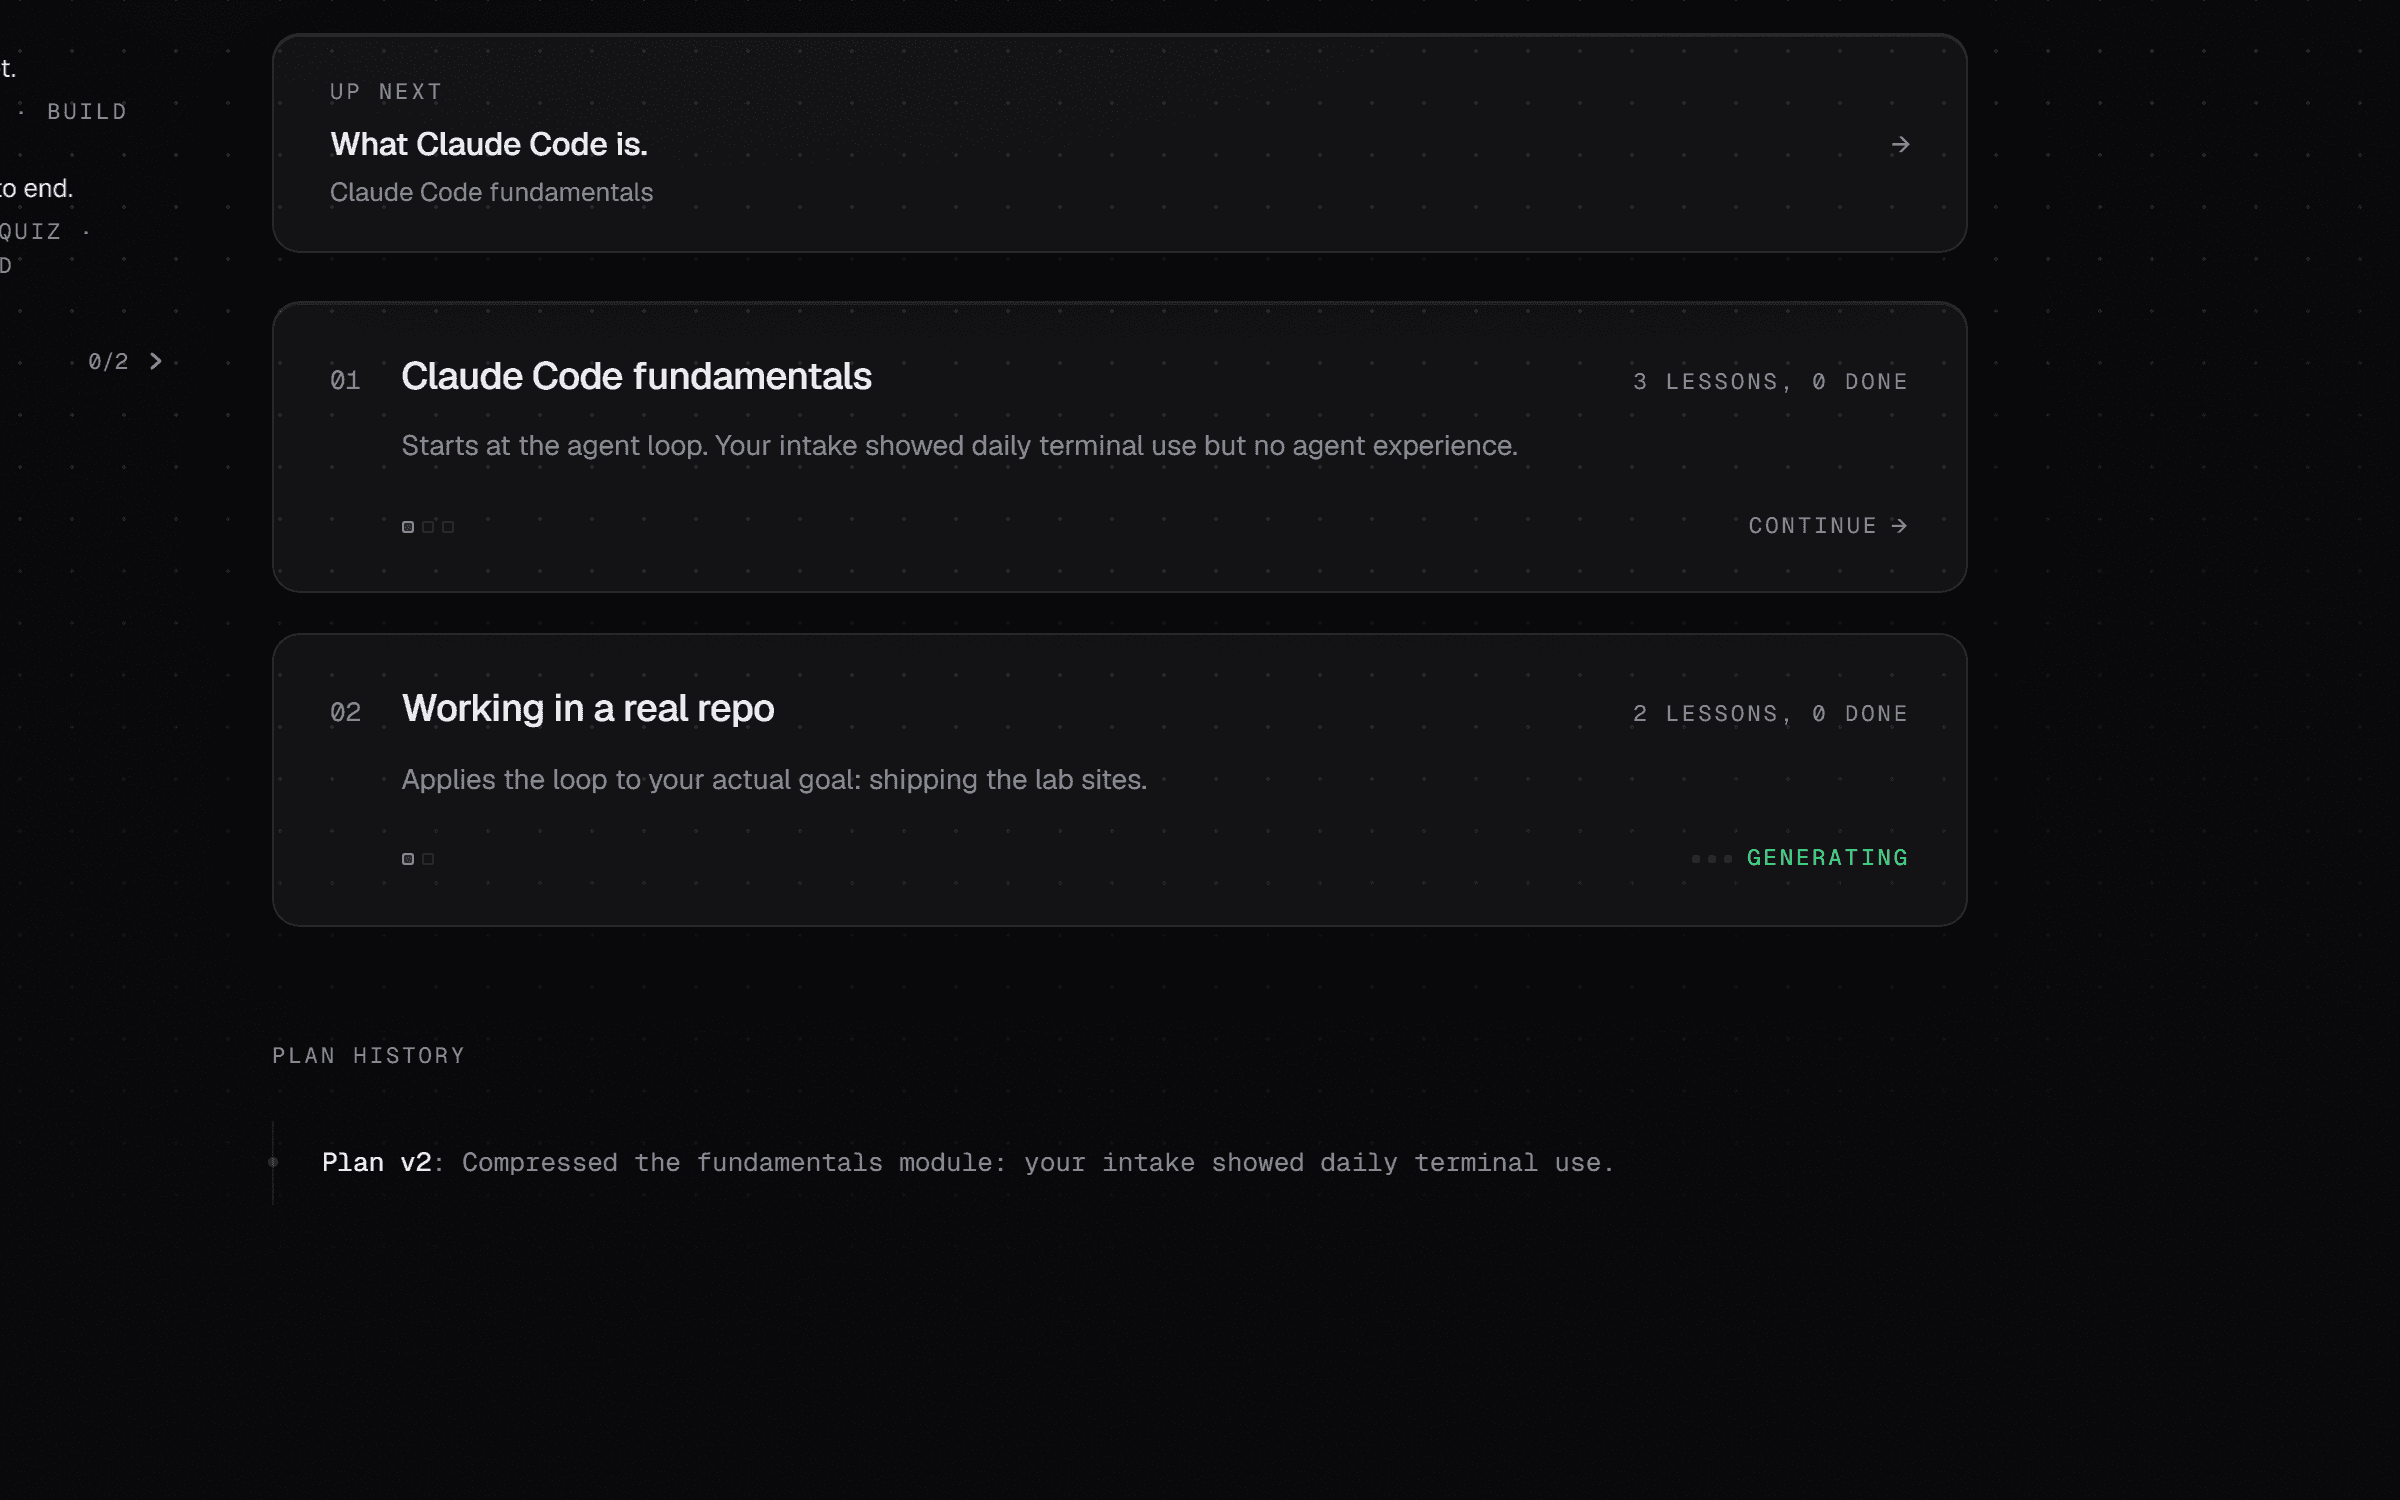Screen dimensions: 2400x1500
Task: Select the third lesson square in module 01
Action: coord(448,527)
